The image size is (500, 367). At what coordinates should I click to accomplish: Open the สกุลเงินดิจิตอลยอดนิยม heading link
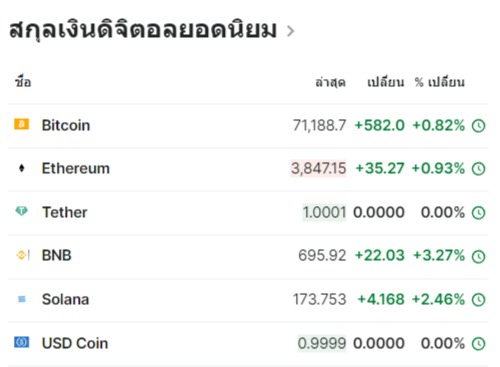coord(143,29)
